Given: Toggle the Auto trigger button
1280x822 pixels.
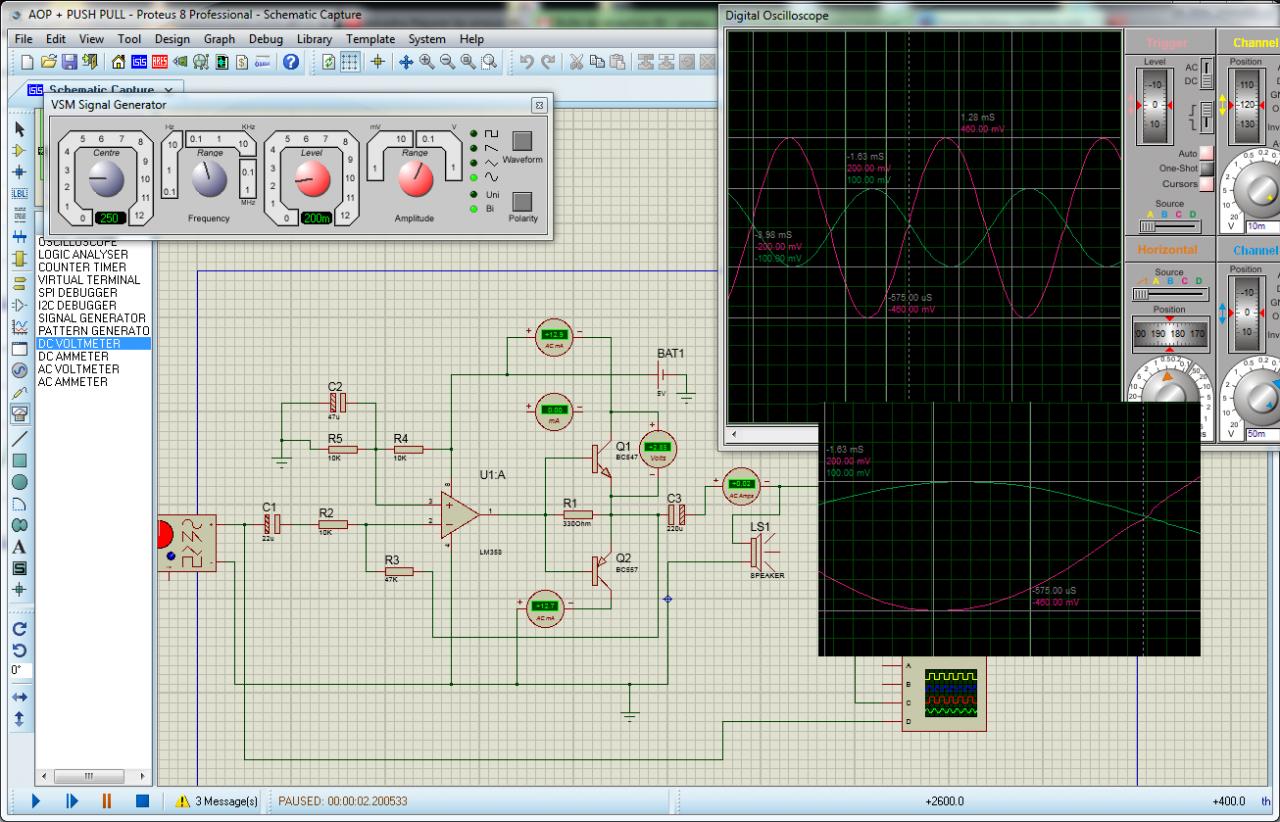Looking at the screenshot, I should tap(1207, 154).
